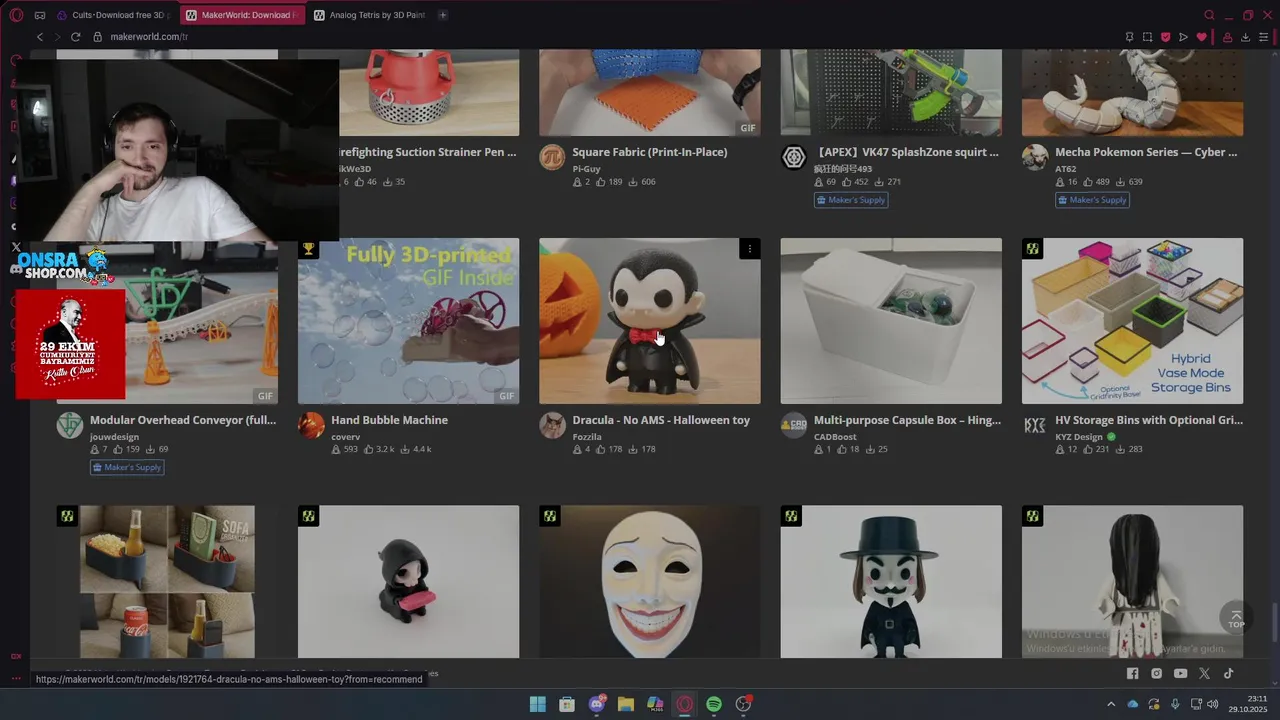This screenshot has width=1280, height=720.
Task: Click Maker's Supply tag under VK47 SplashZone
Action: pyautogui.click(x=851, y=200)
